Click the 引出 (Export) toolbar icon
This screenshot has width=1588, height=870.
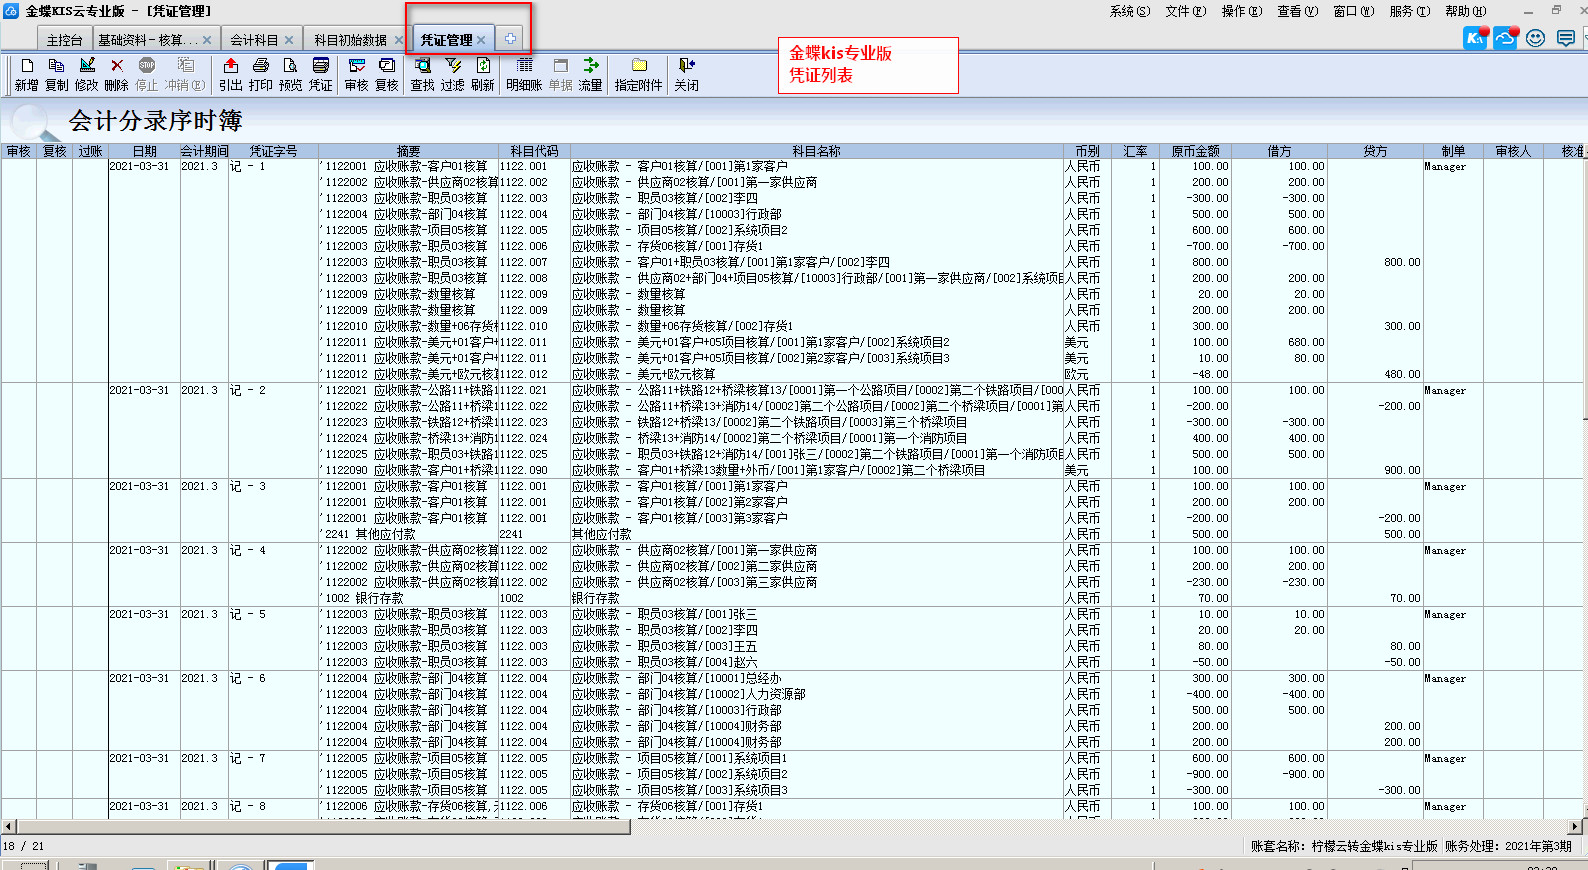coord(231,66)
